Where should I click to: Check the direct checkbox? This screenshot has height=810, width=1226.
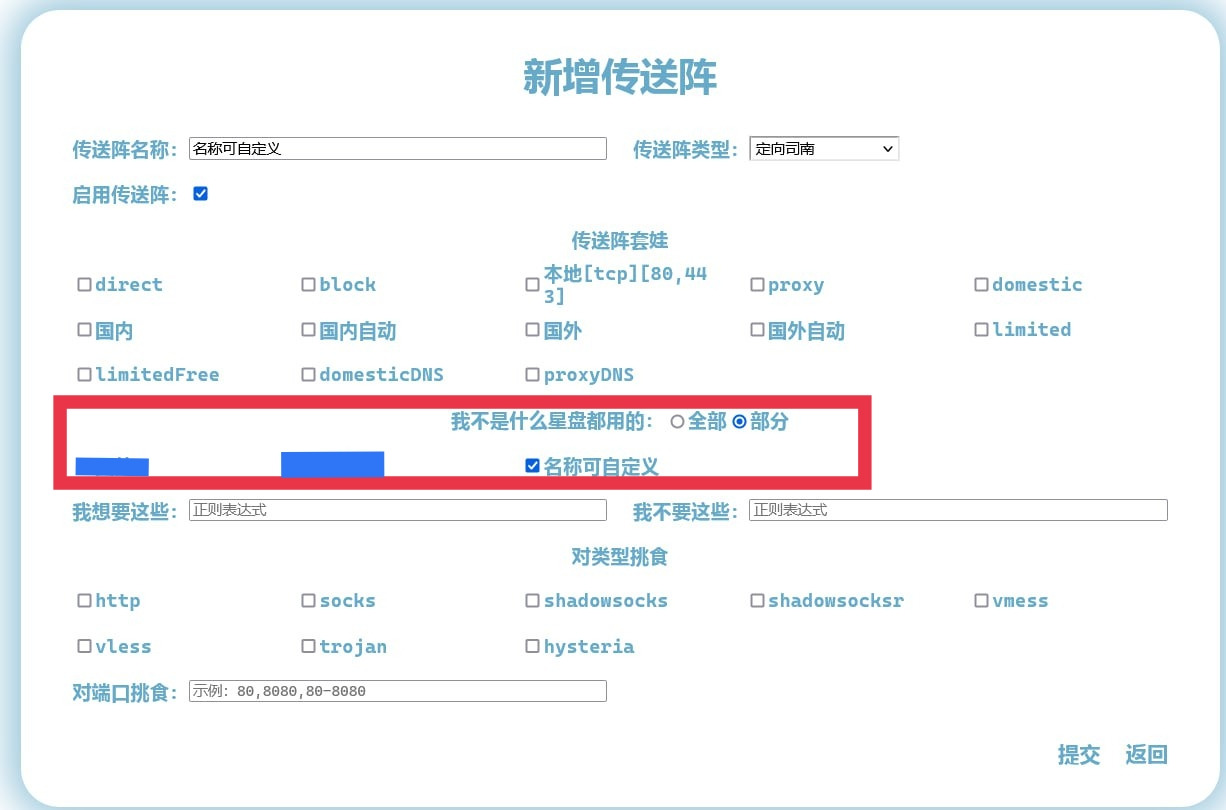[85, 285]
